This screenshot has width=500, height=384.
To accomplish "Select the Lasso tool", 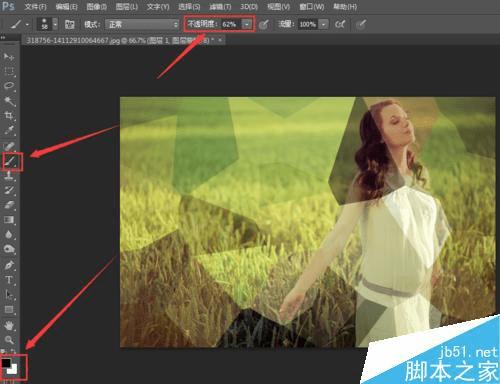I will [x=9, y=86].
